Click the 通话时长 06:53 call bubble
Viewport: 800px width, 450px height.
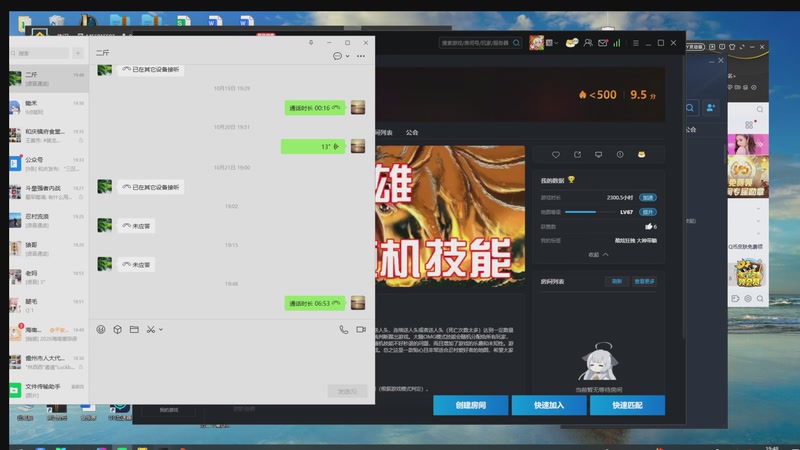[314, 303]
